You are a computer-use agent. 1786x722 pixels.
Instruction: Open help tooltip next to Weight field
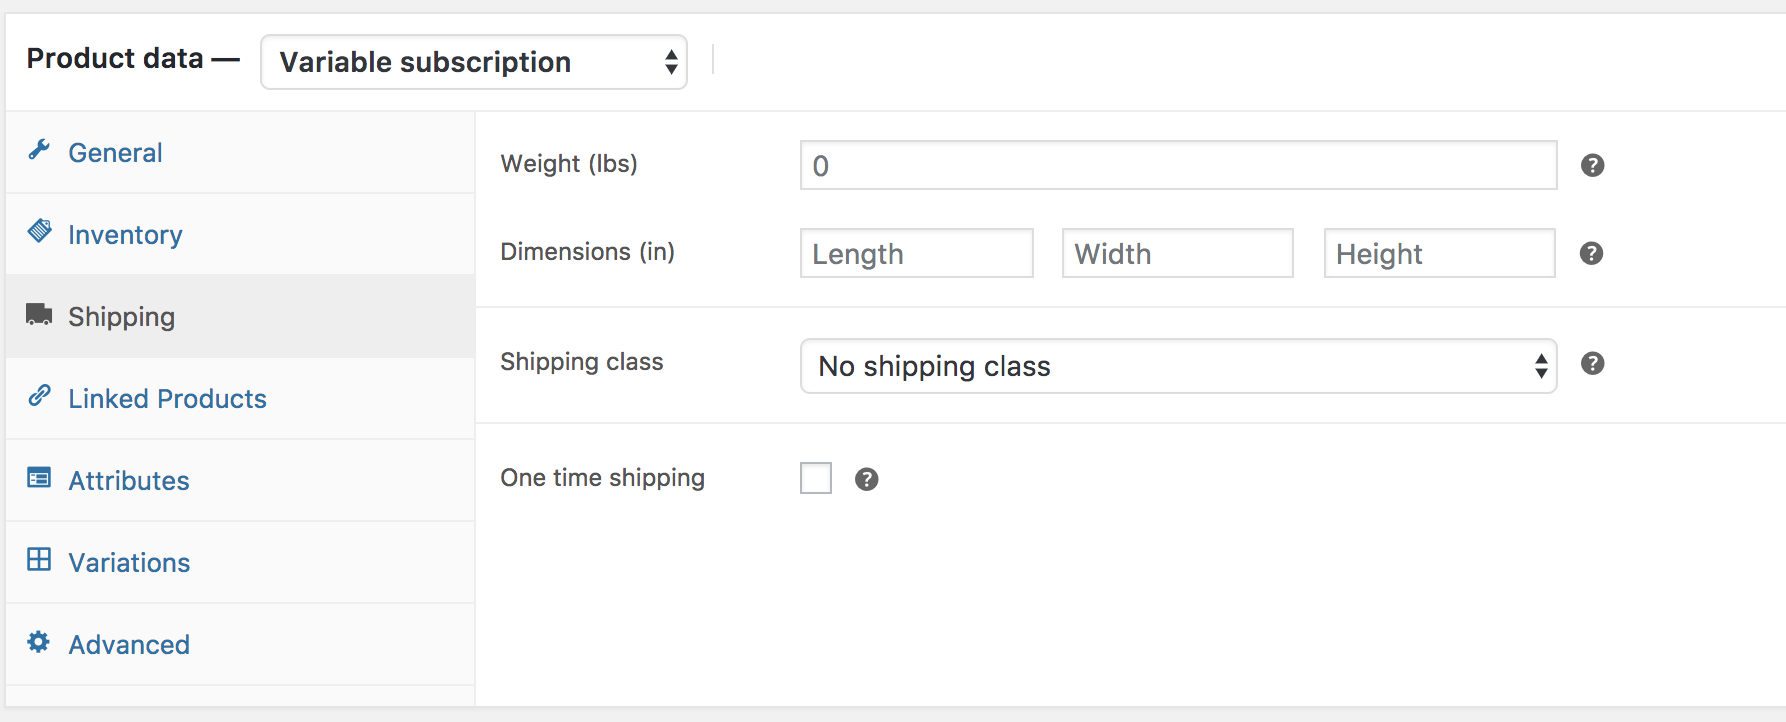[1592, 165]
